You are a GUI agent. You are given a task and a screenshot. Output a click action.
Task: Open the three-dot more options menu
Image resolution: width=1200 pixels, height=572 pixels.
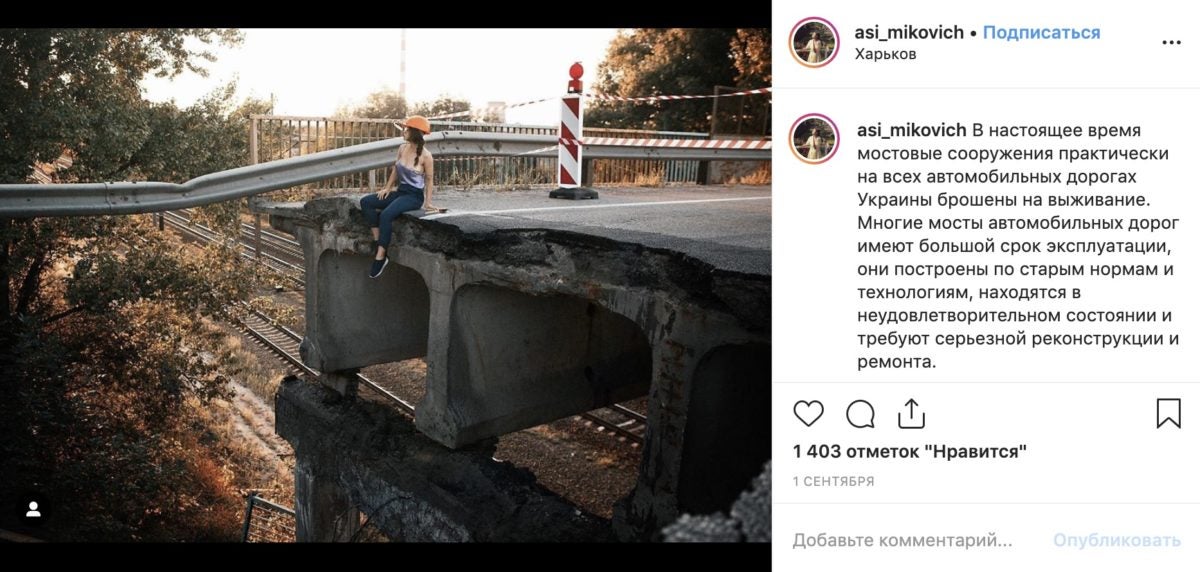pos(1171,43)
